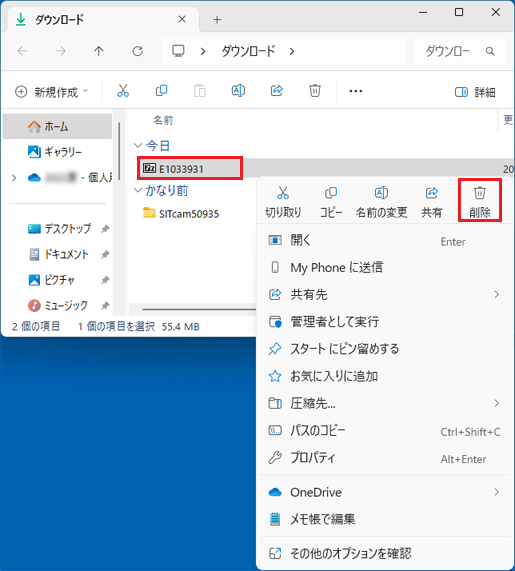Open the three-dot more options menu

tap(355, 91)
